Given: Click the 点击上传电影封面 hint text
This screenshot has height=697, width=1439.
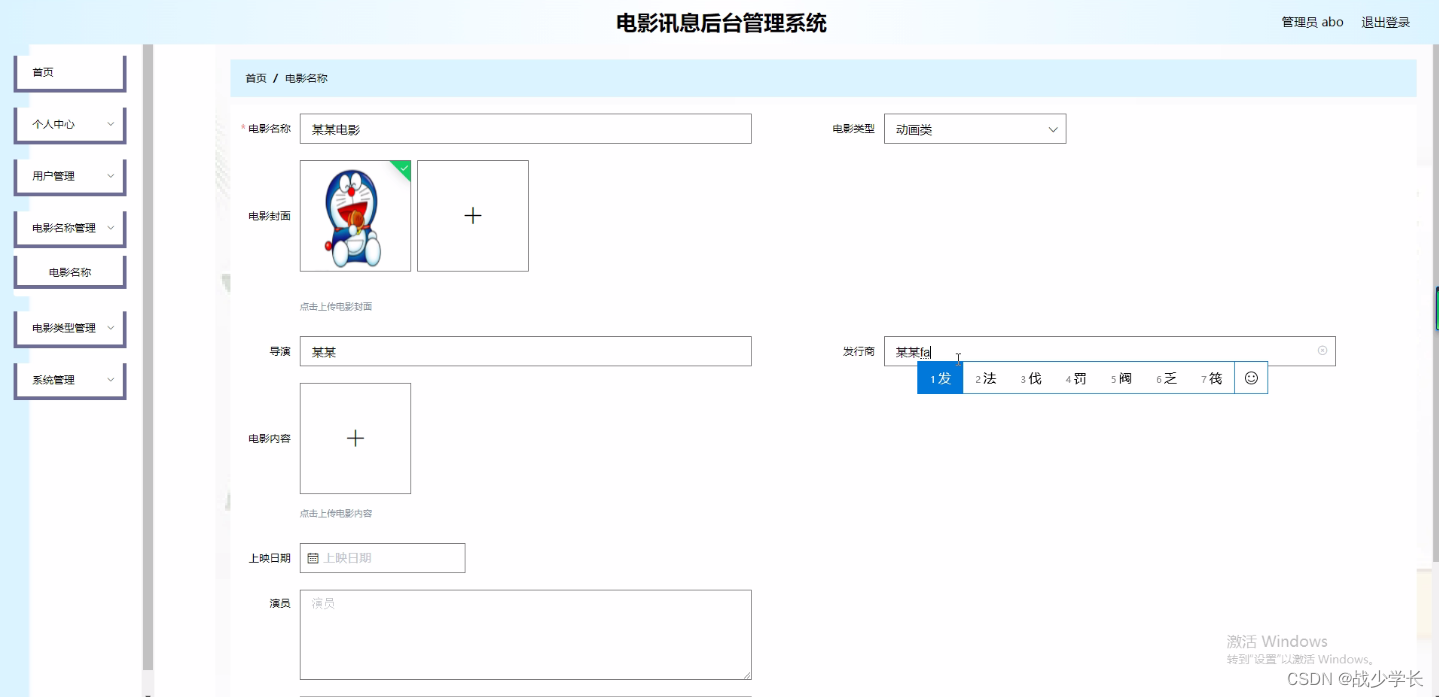Looking at the screenshot, I should pos(336,307).
